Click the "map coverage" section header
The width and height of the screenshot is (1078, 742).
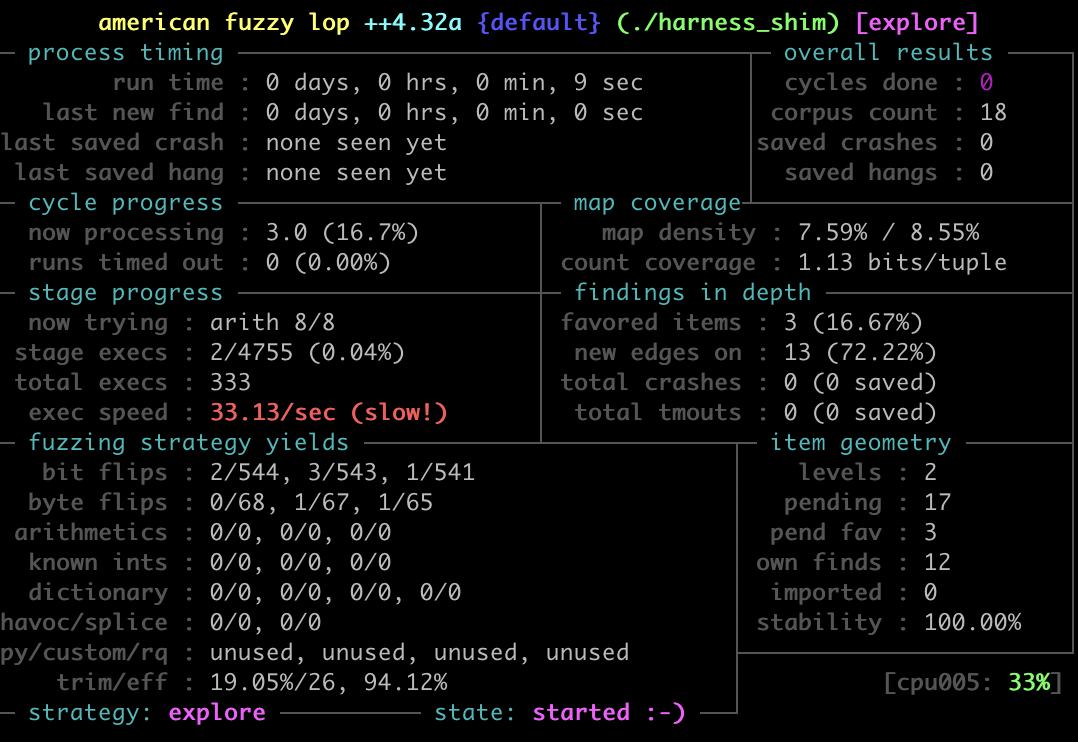tap(657, 203)
